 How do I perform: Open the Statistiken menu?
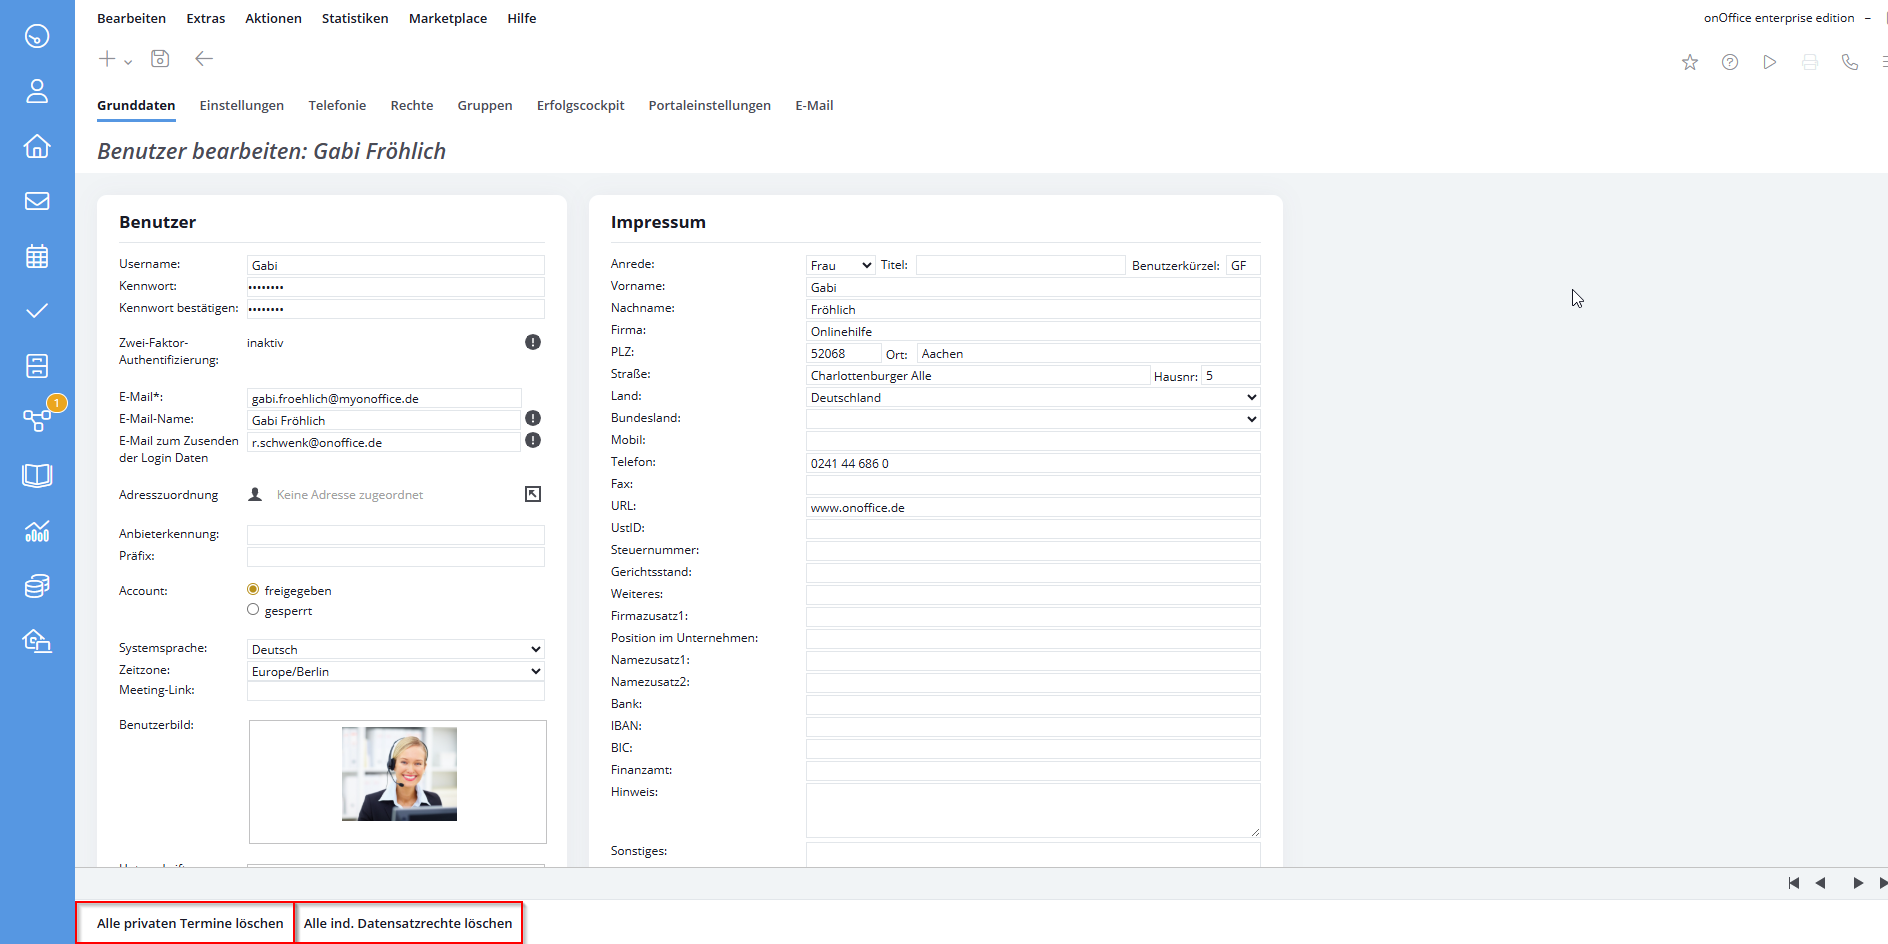pyautogui.click(x=355, y=18)
